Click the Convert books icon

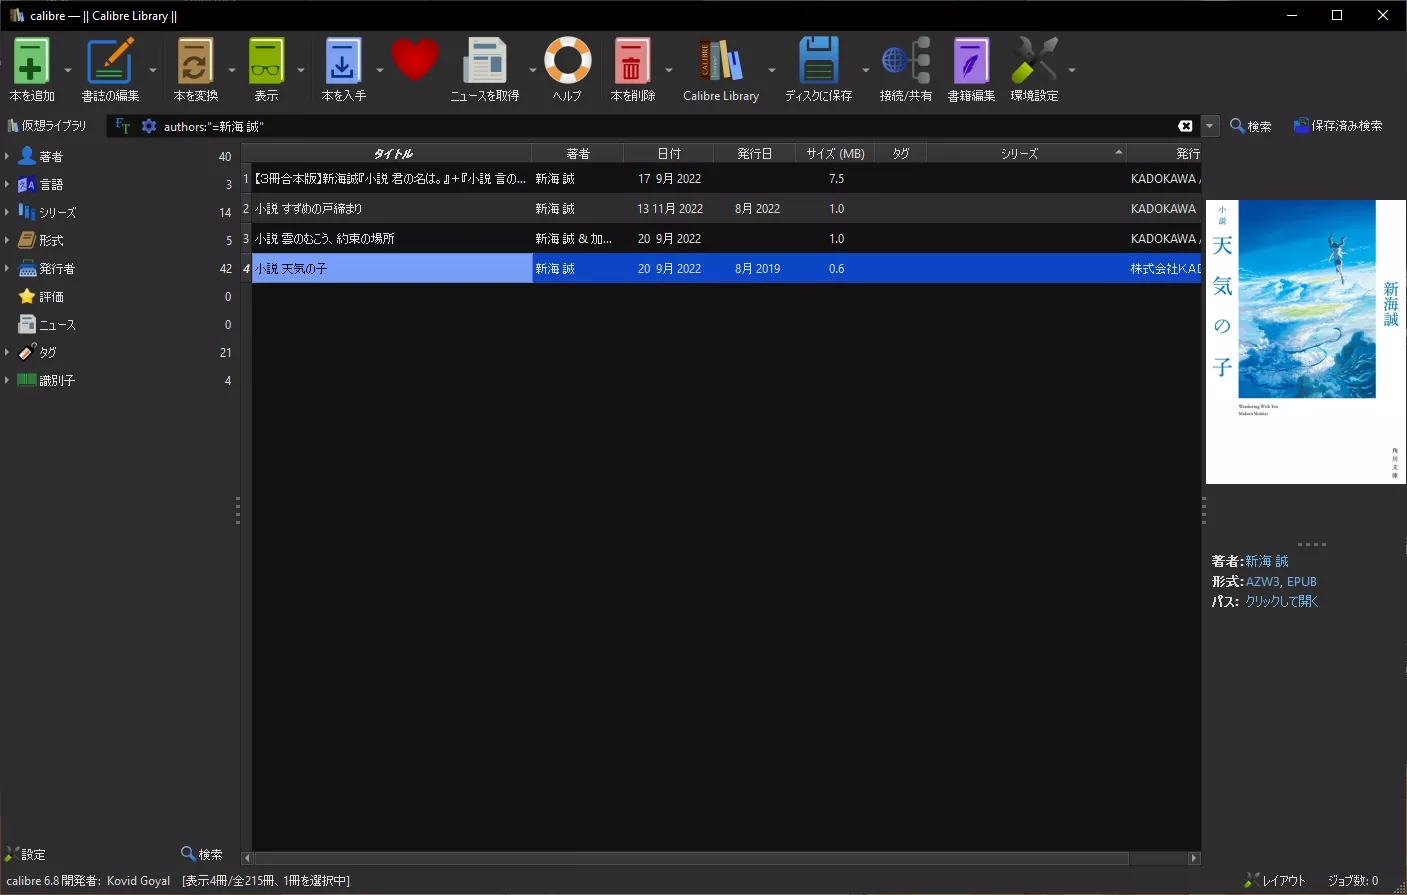(195, 62)
